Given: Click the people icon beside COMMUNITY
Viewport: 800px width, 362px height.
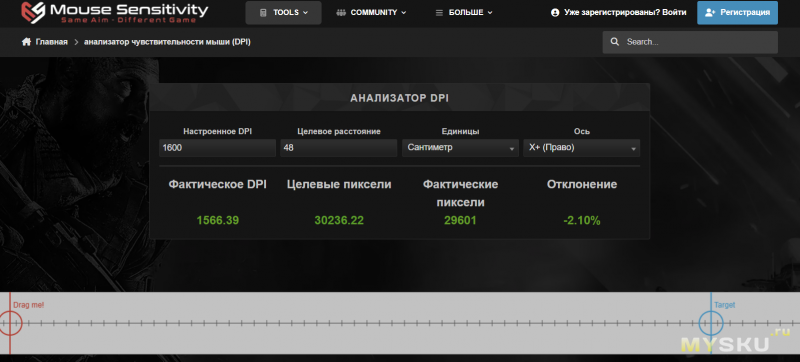Looking at the screenshot, I should 341,13.
